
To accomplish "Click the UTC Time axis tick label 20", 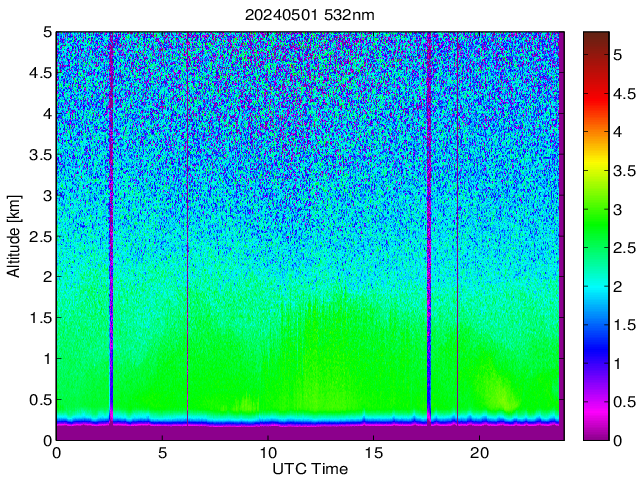I will coord(480,453).
